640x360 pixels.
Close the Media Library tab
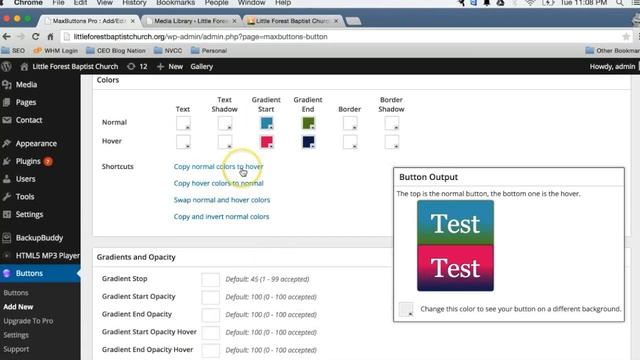(x=234, y=21)
